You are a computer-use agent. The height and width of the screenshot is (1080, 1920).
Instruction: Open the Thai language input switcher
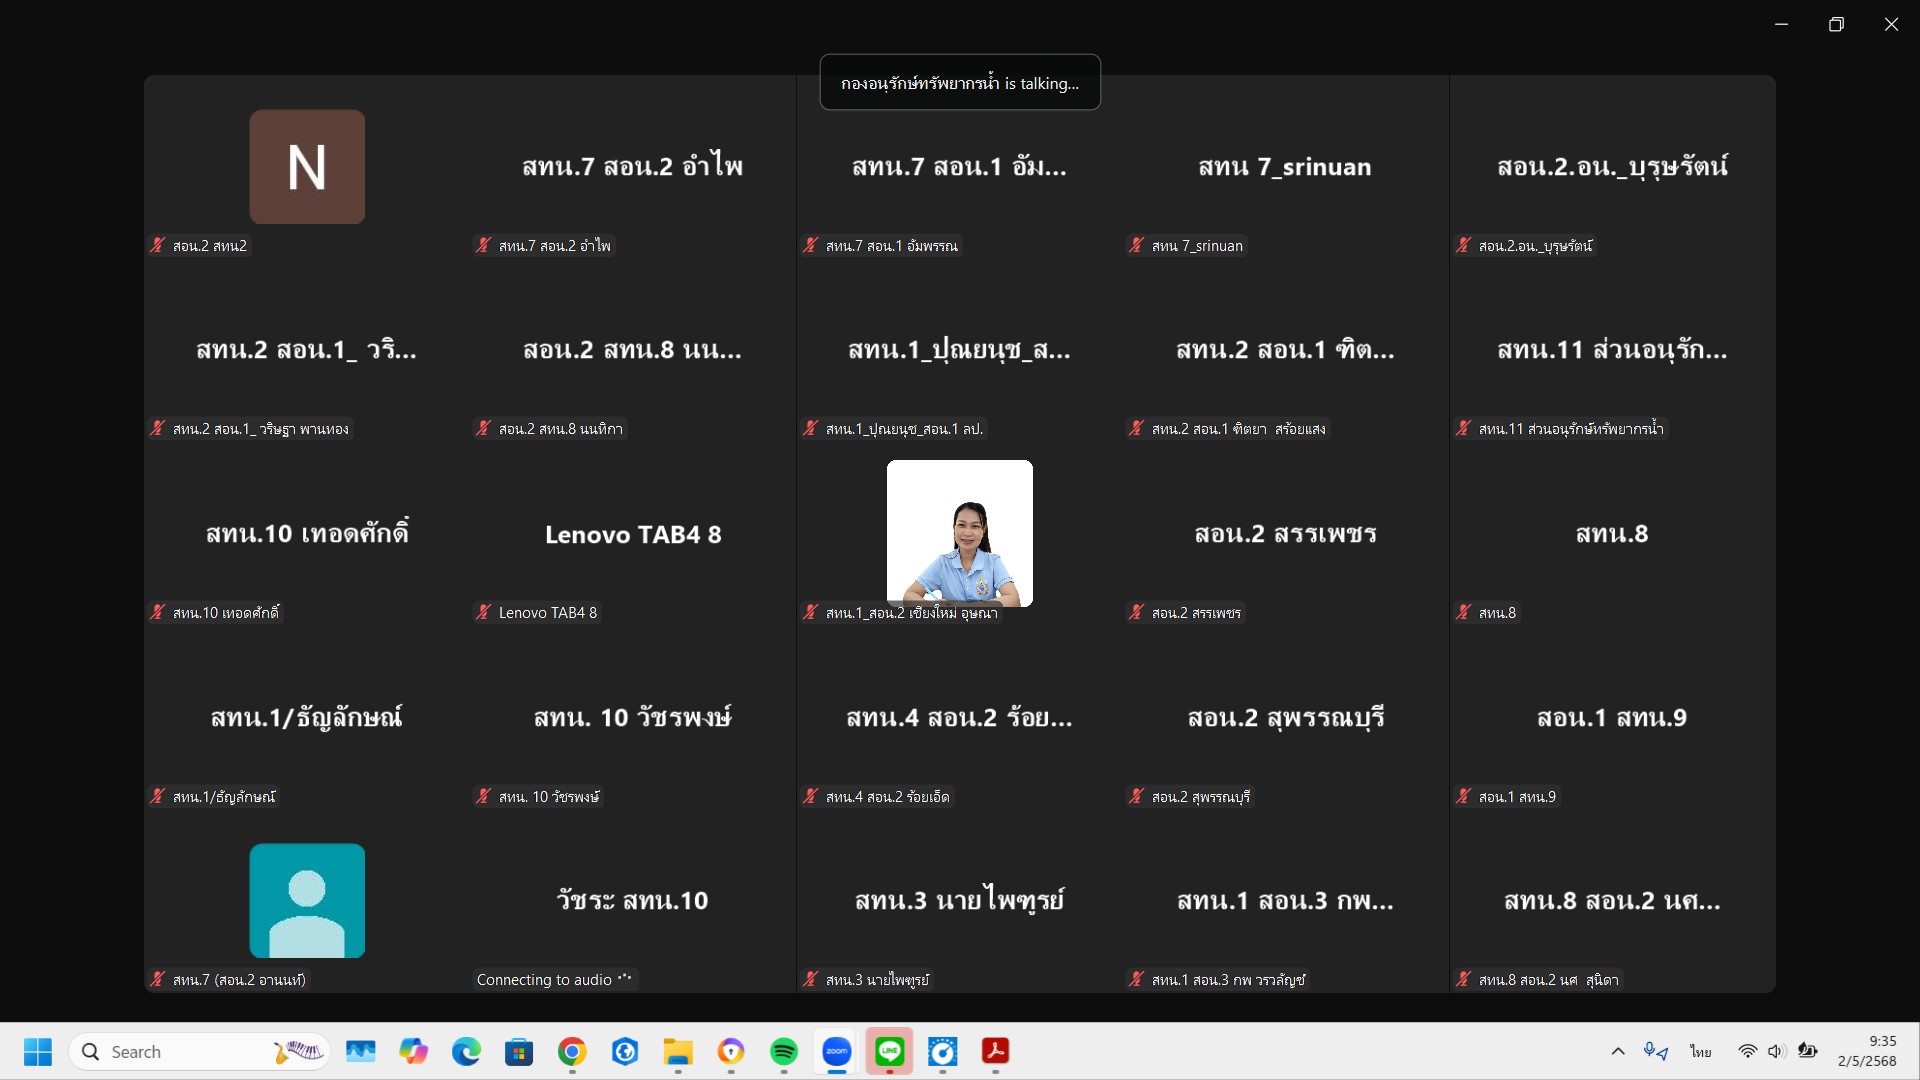(x=1700, y=1052)
